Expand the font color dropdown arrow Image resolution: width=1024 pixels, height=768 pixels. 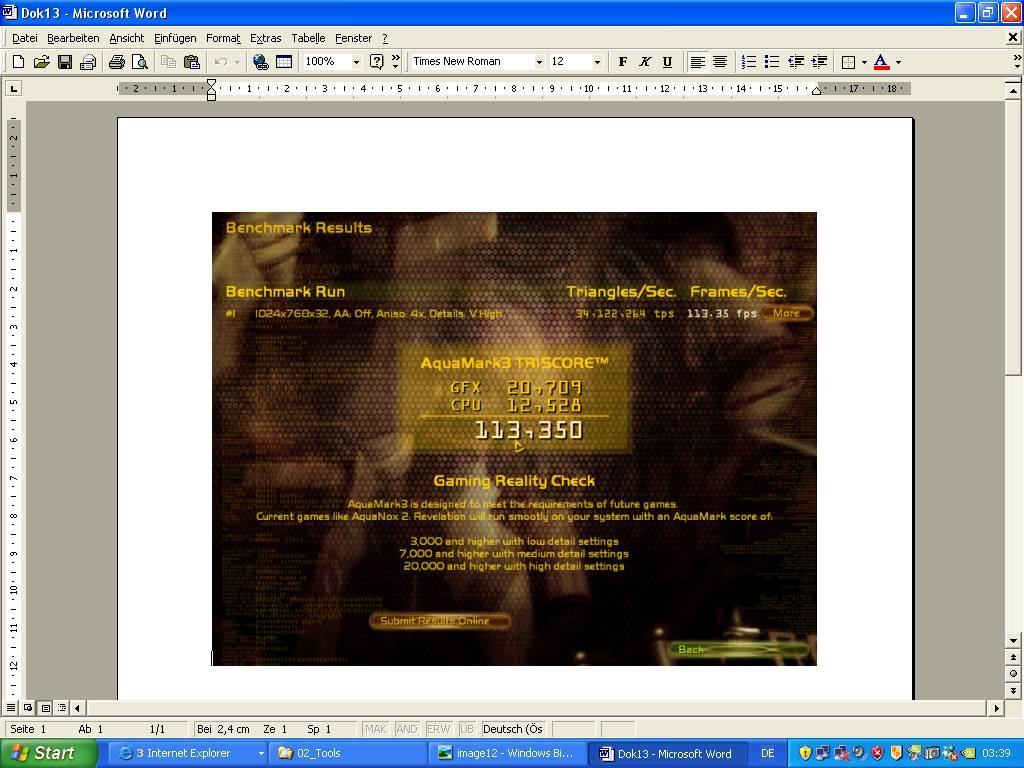898,62
